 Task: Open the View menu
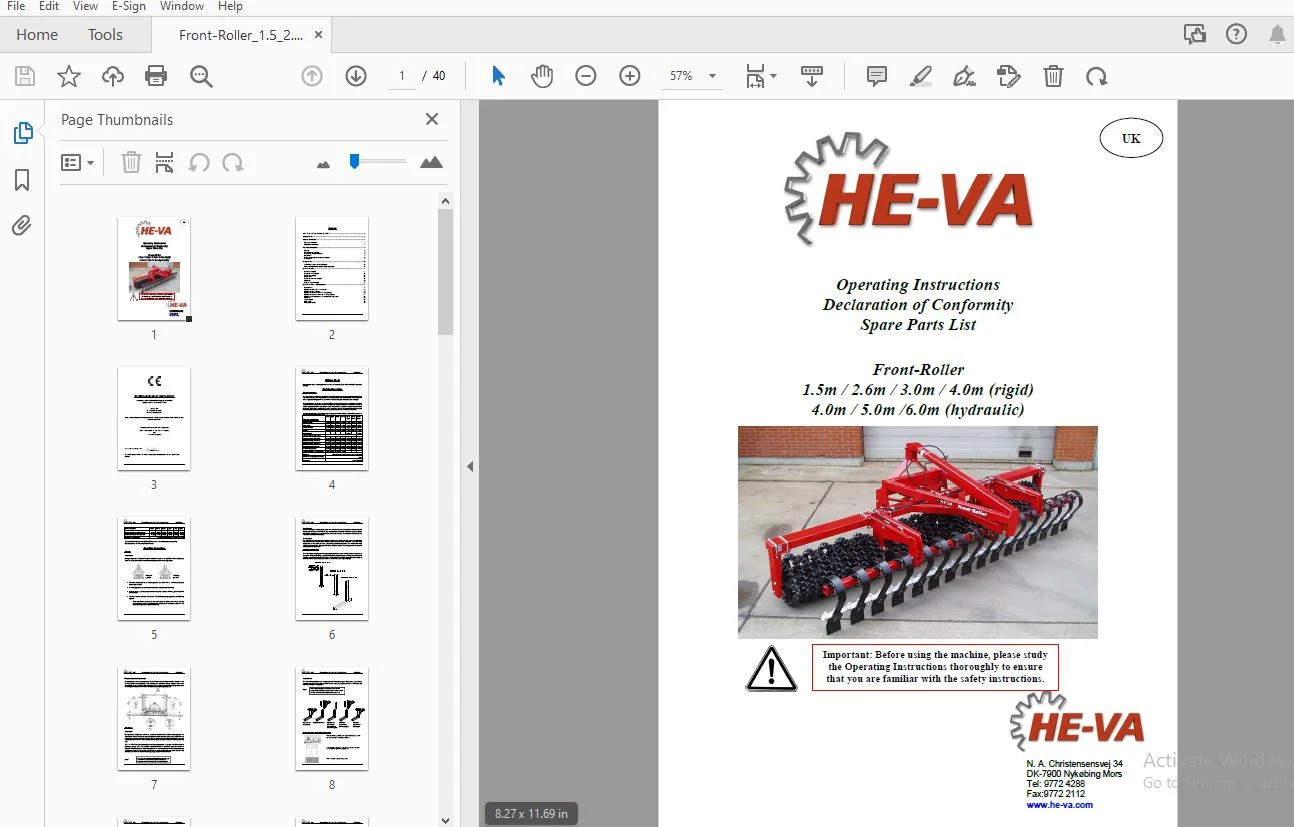pyautogui.click(x=85, y=6)
